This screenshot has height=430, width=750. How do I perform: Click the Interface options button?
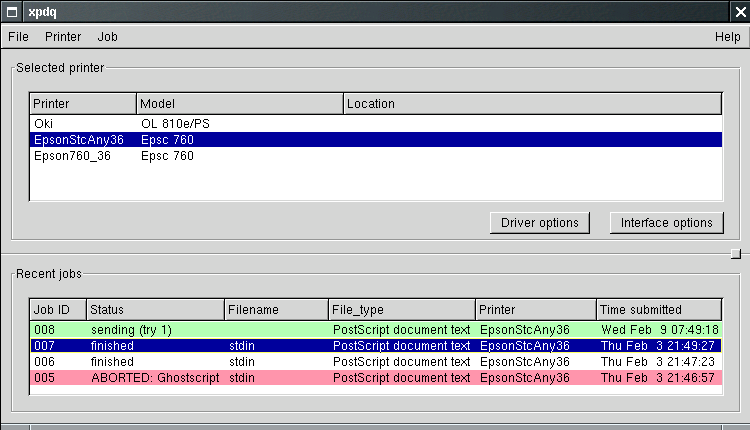[x=666, y=222]
